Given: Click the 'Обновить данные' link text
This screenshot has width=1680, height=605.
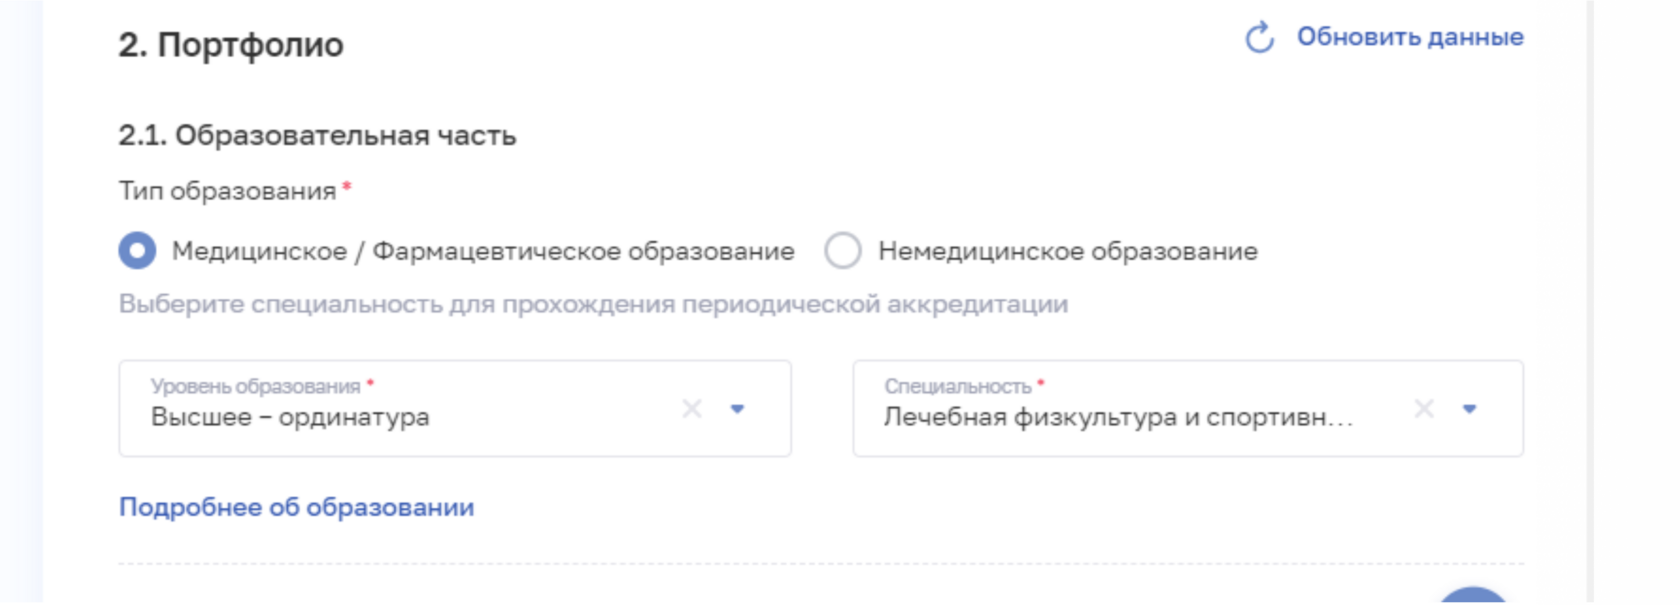Looking at the screenshot, I should [1410, 37].
